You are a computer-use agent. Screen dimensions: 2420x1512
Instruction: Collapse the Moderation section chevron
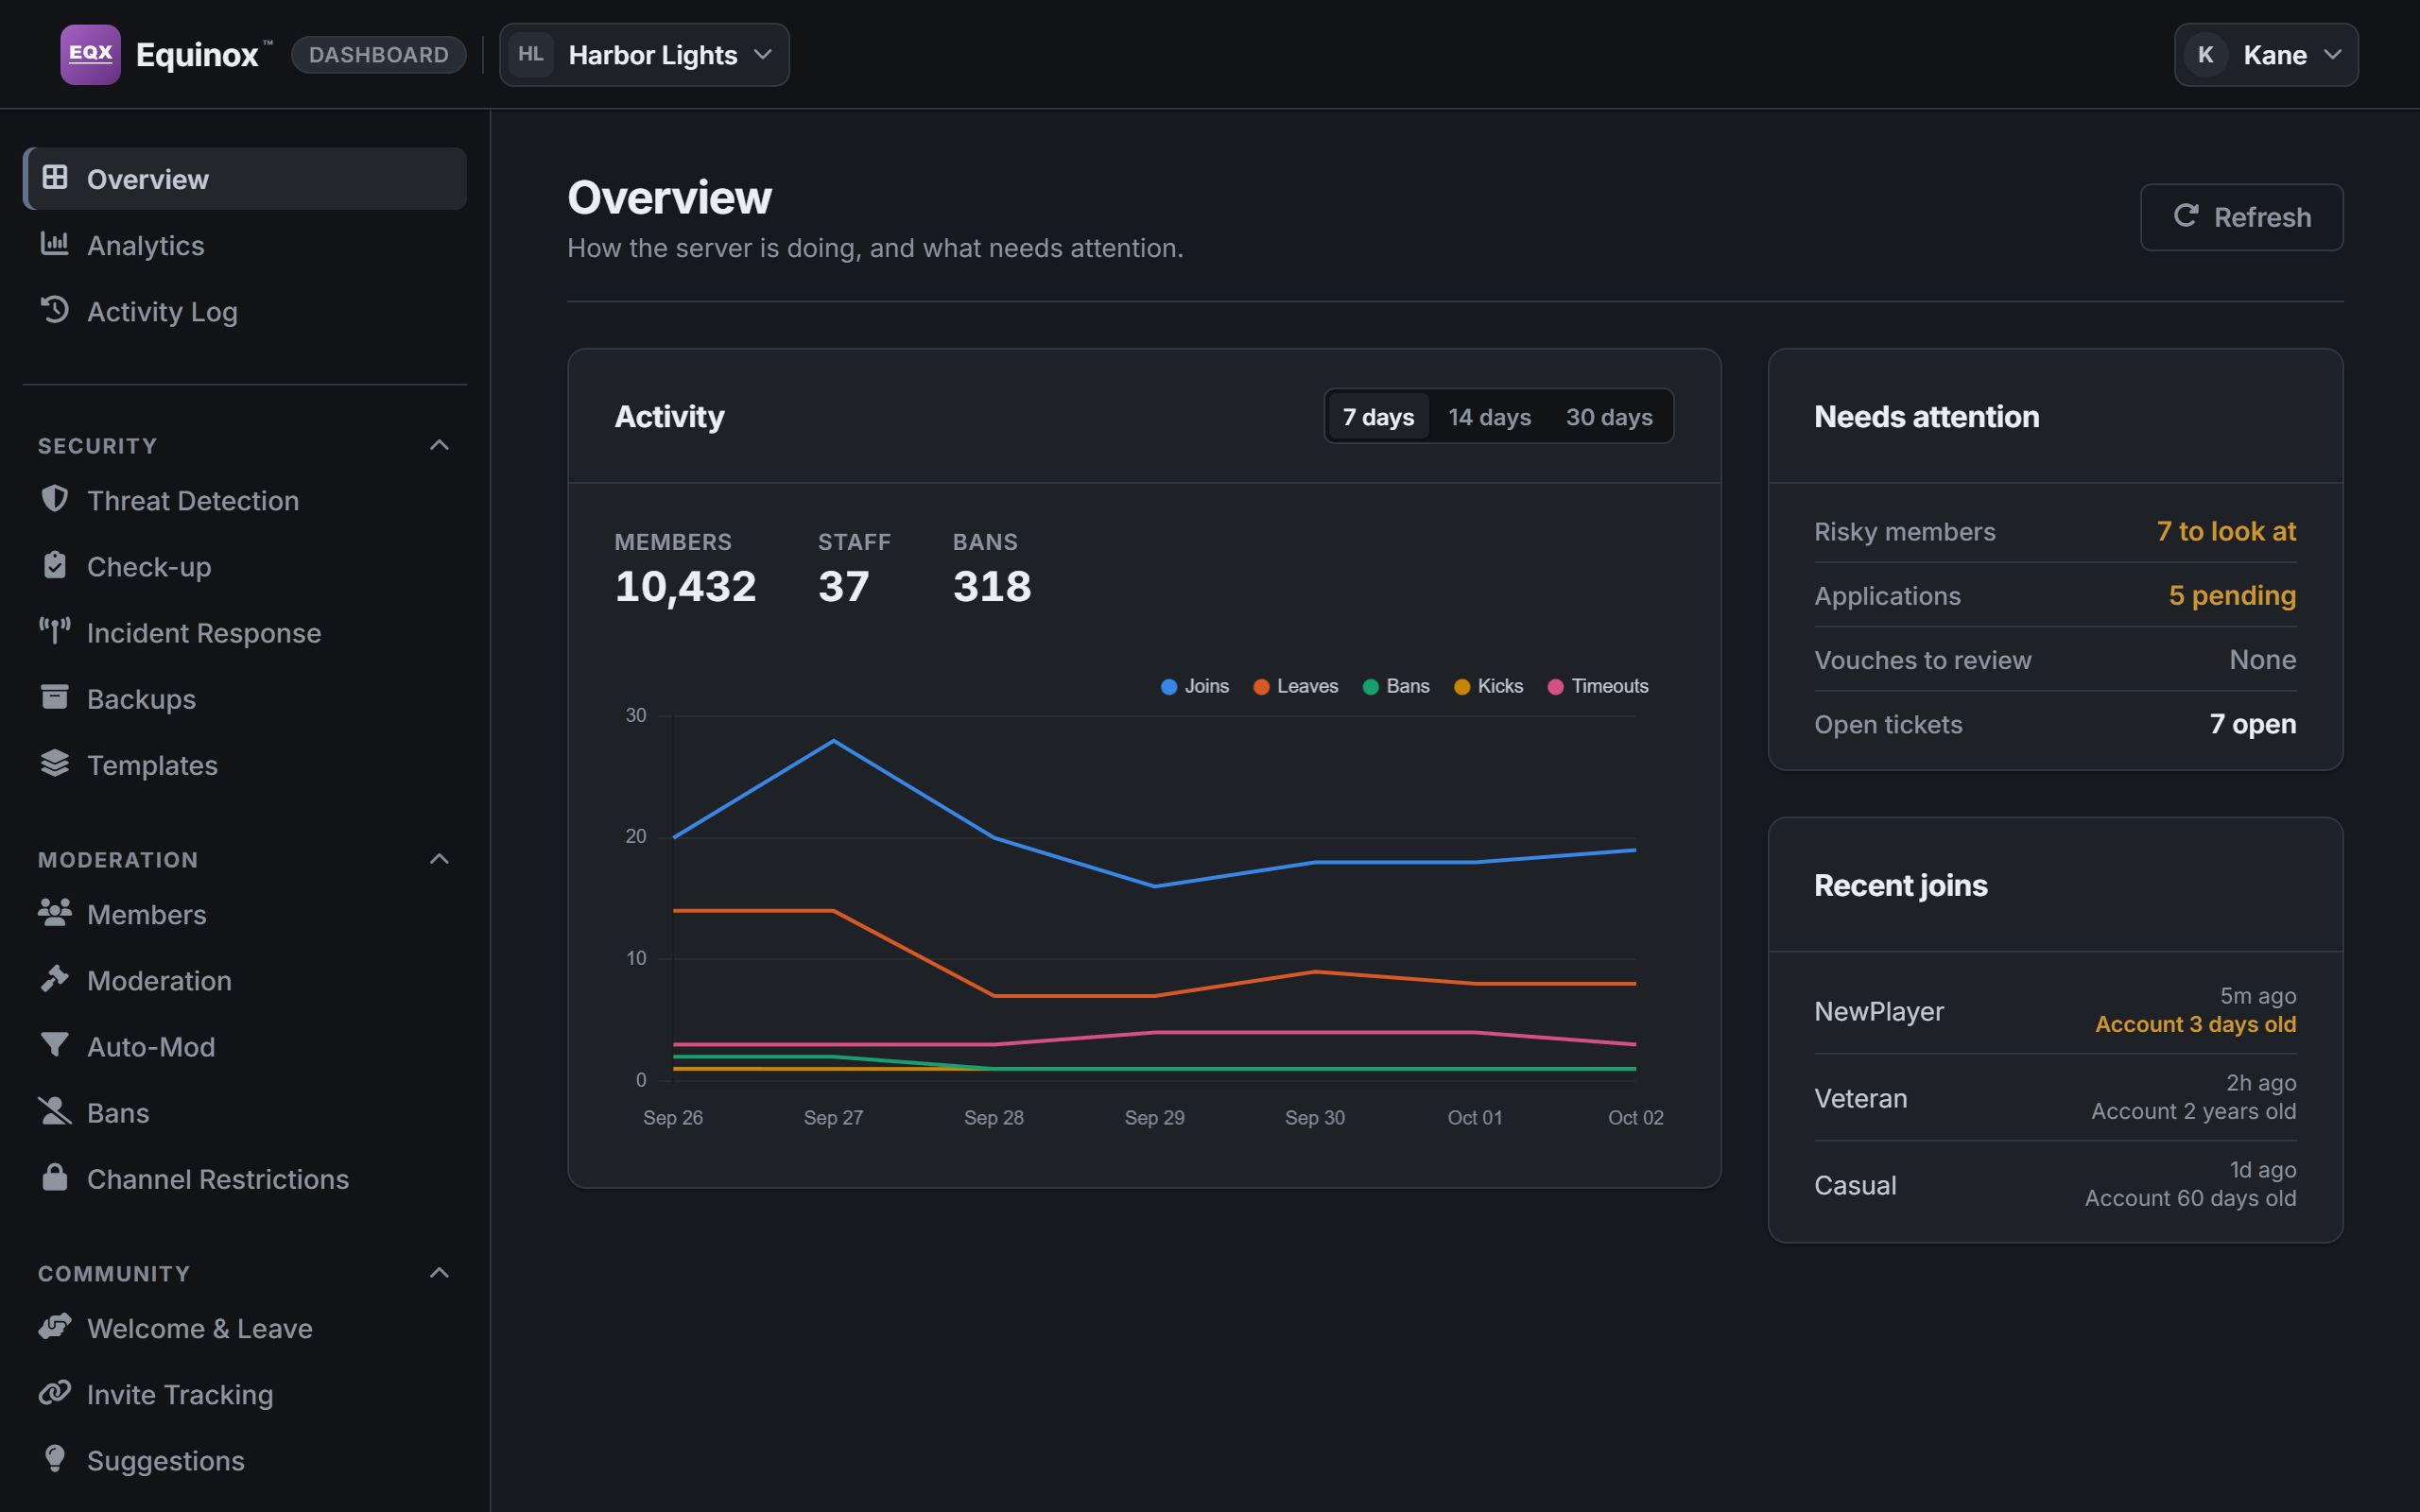point(439,859)
